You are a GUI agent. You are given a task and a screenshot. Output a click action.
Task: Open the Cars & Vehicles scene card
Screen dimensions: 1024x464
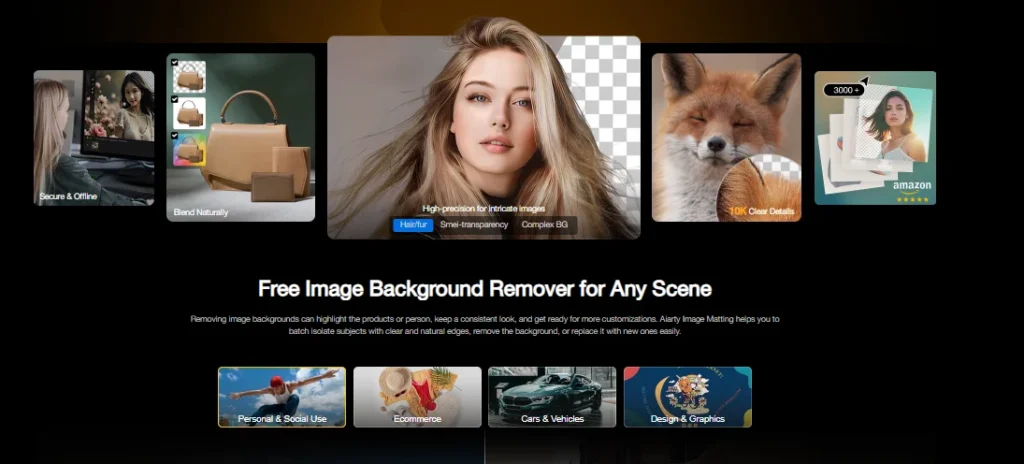point(552,397)
